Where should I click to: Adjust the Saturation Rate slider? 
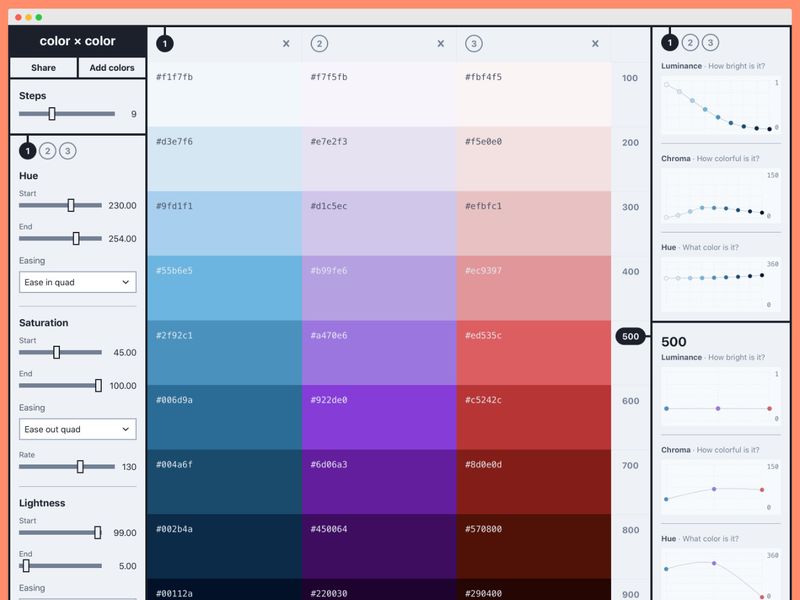(x=82, y=465)
